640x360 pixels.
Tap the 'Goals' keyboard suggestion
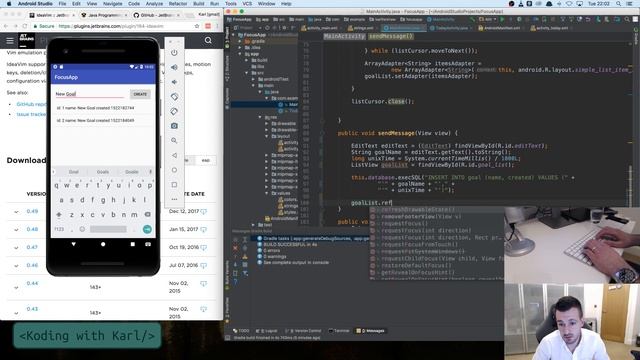tap(102, 172)
